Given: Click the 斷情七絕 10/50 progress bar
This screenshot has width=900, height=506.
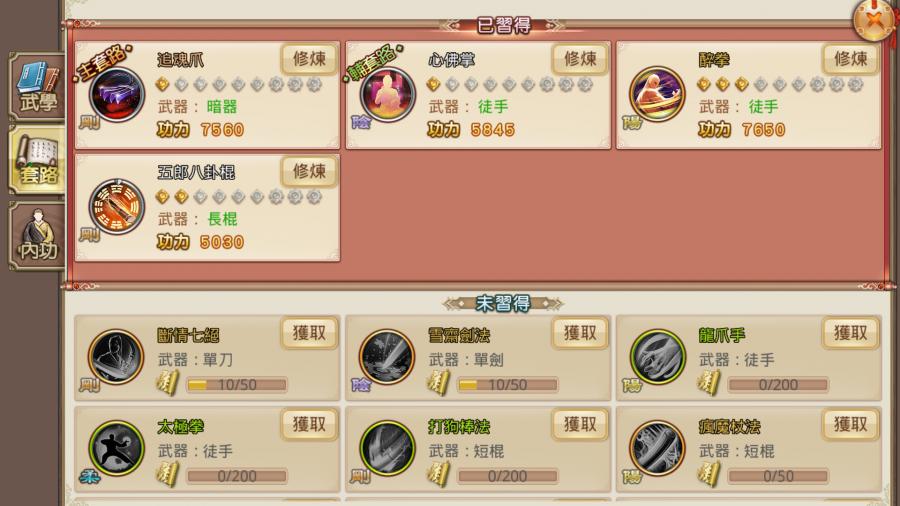Looking at the screenshot, I should (x=237, y=384).
